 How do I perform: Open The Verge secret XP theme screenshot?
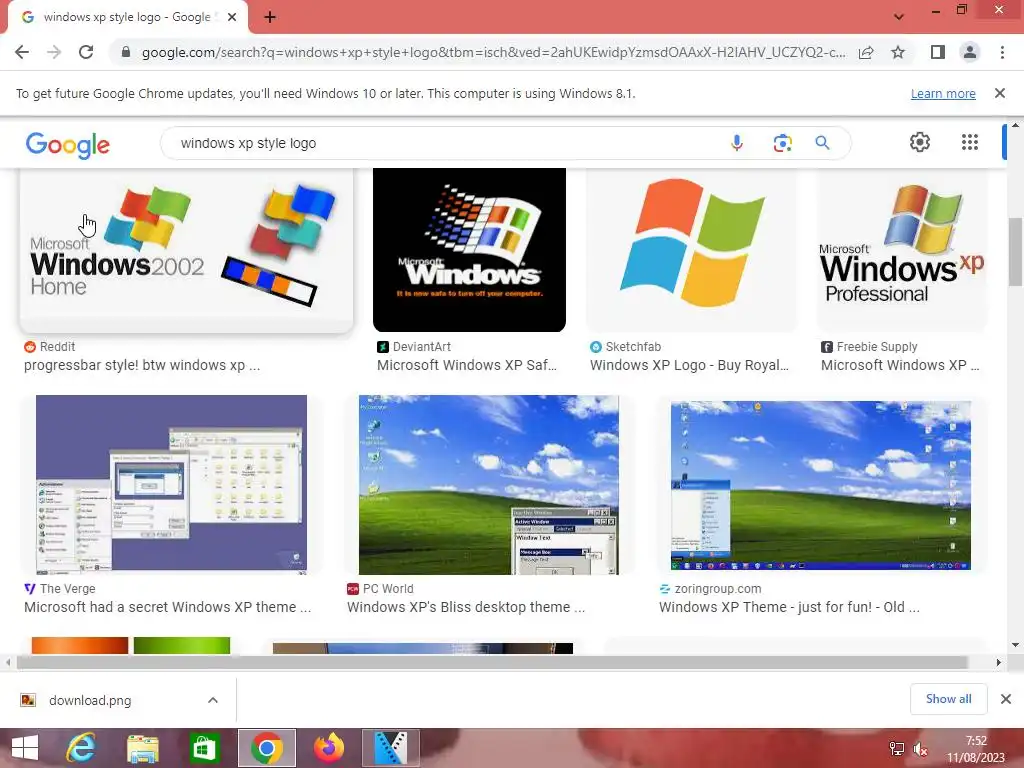click(x=171, y=485)
